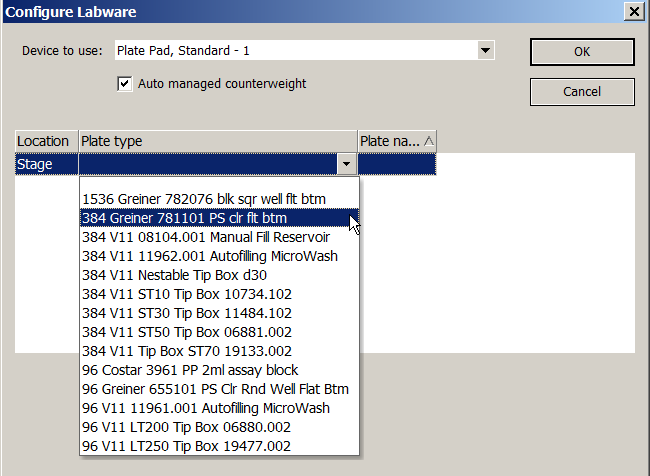Select 384 V11 ST30 Tip Box 11484.102
The height and width of the screenshot is (476, 650).
click(x=186, y=313)
